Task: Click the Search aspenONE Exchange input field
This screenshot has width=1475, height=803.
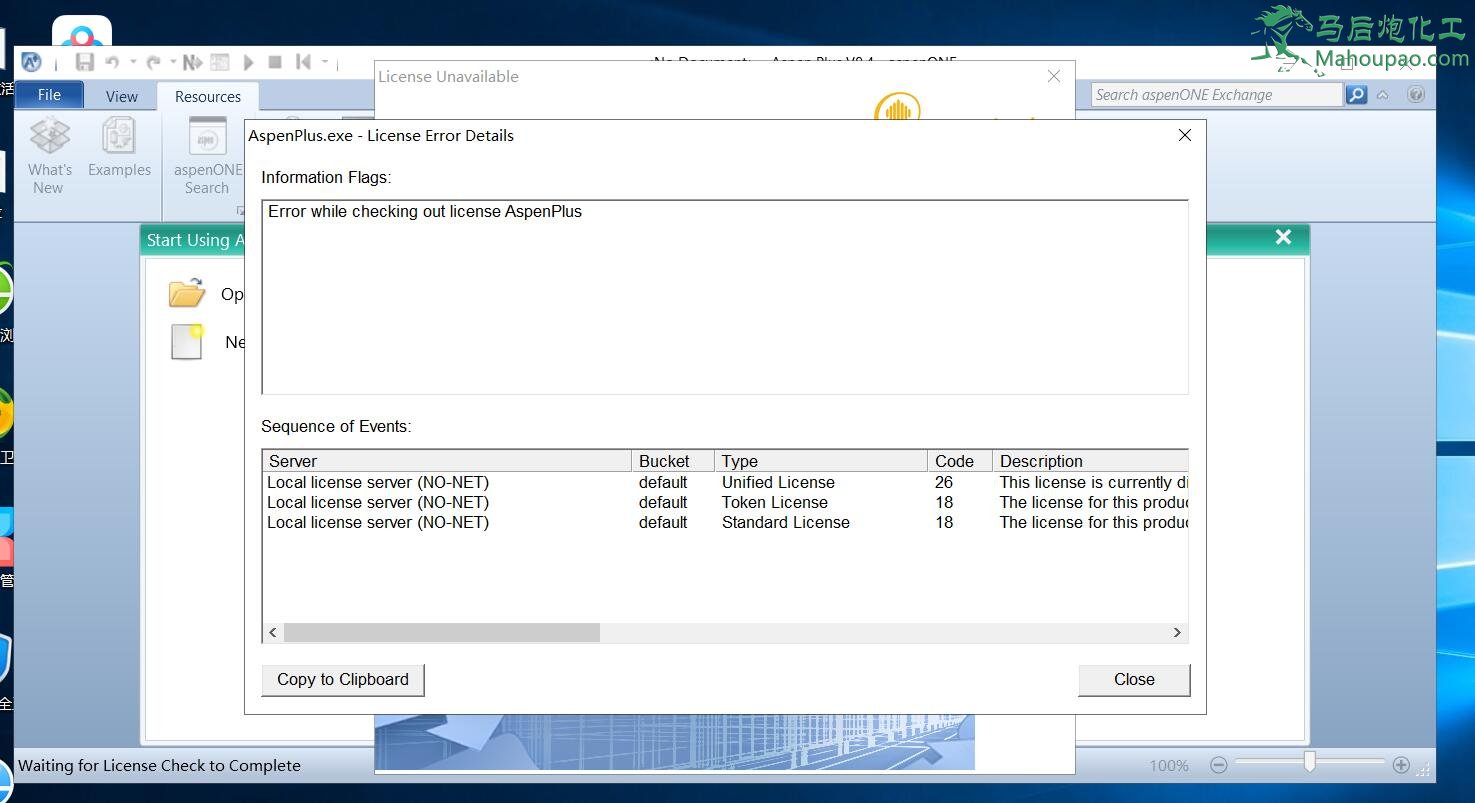Action: (x=1216, y=95)
